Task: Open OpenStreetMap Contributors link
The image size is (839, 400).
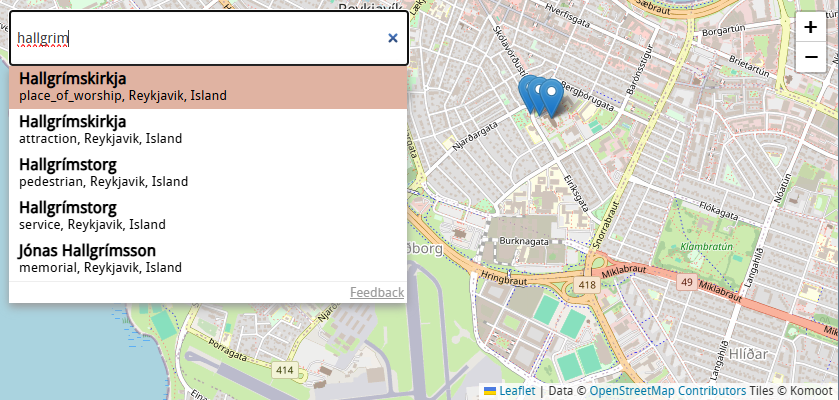Action: (667, 391)
